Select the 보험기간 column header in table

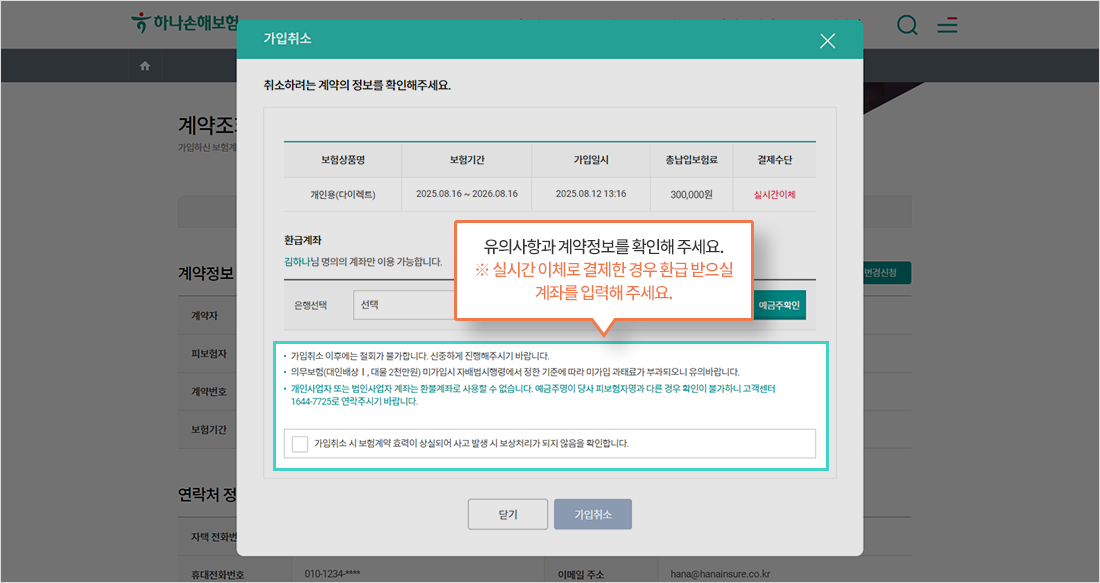tap(467, 160)
